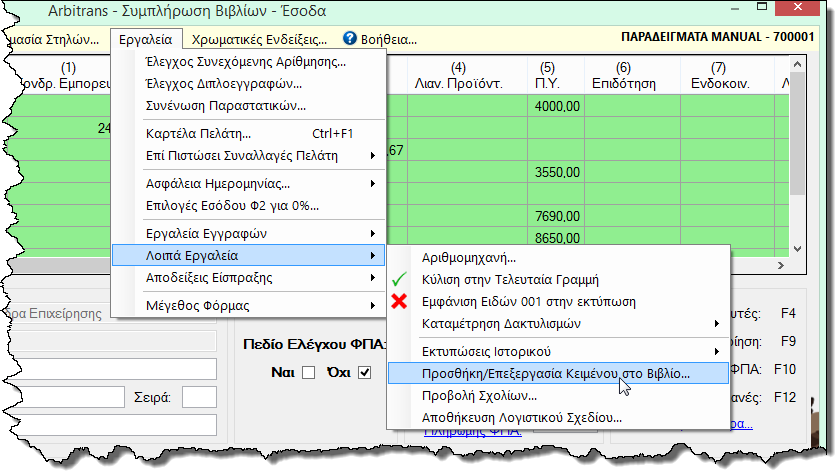The width and height of the screenshot is (835, 471).
Task: Click the Λοιπά Εργαλεία submenu arrow
Action: tap(373, 255)
